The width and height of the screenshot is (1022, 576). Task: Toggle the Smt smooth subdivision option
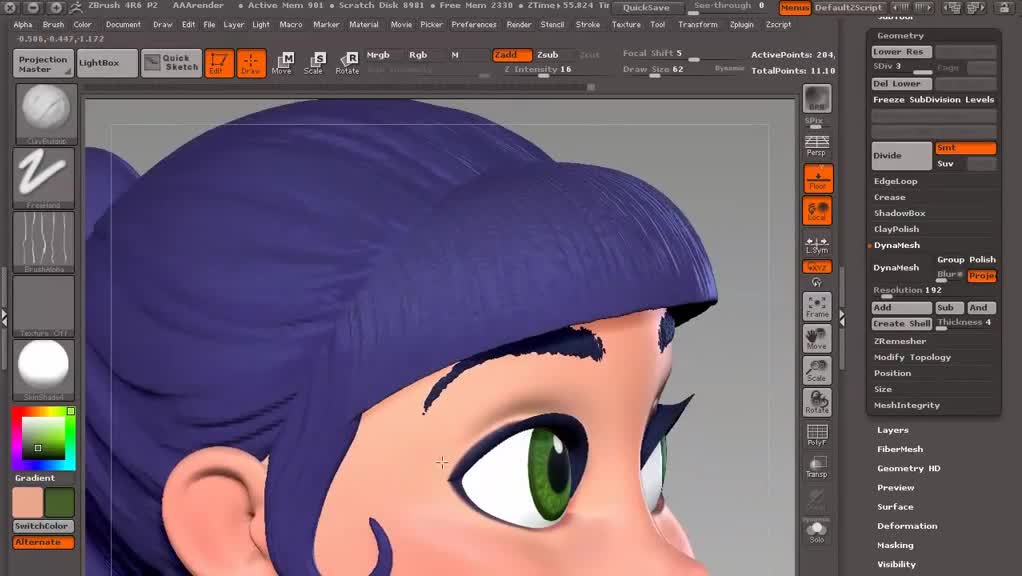pyautogui.click(x=965, y=148)
